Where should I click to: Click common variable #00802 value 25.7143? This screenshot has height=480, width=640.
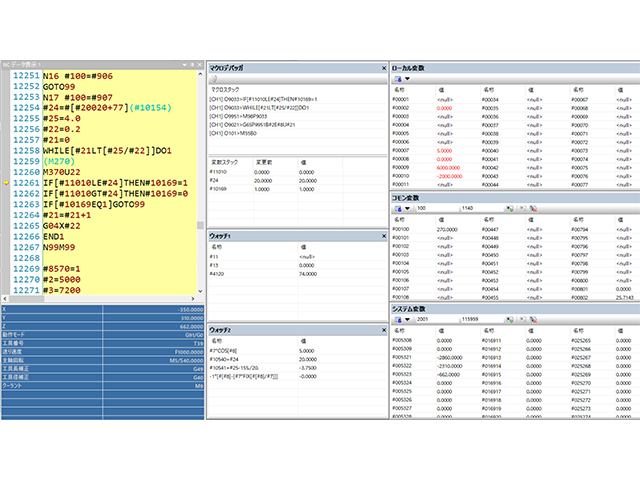624,298
